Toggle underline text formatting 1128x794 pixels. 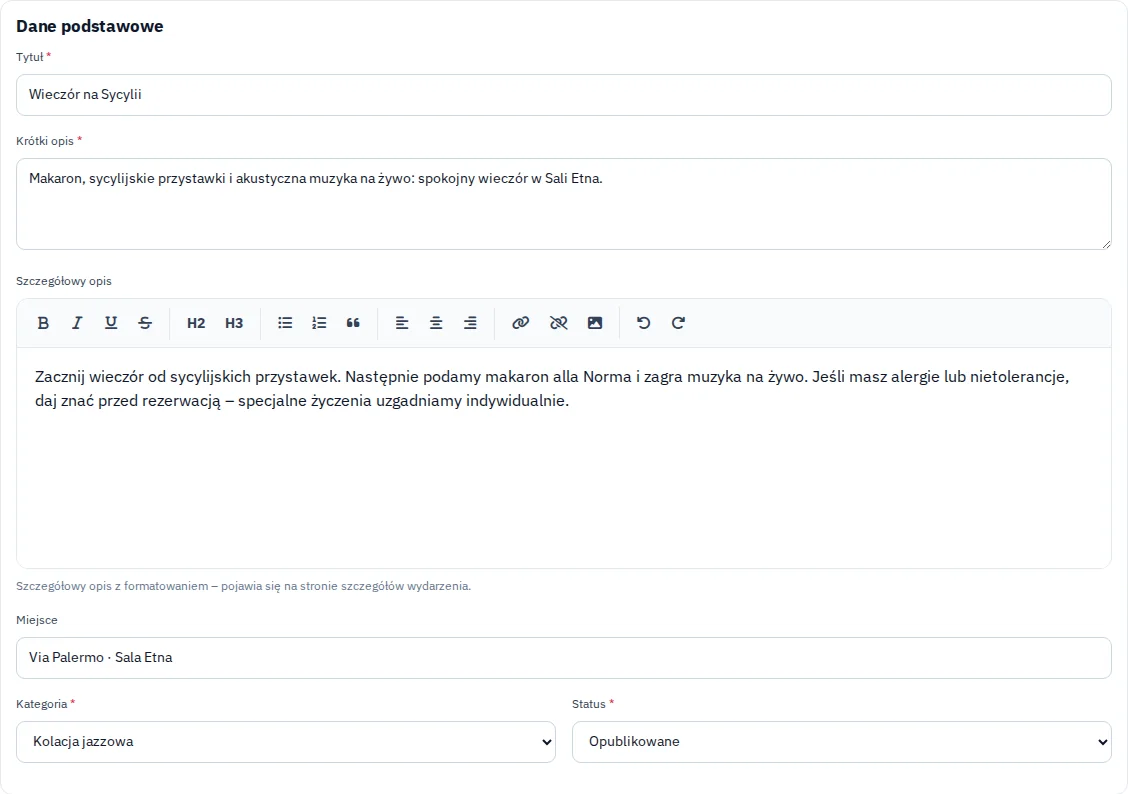pos(111,323)
